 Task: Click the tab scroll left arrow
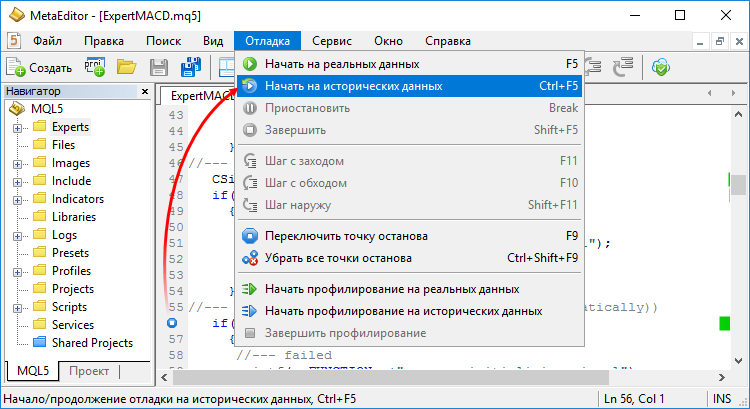click(710, 93)
